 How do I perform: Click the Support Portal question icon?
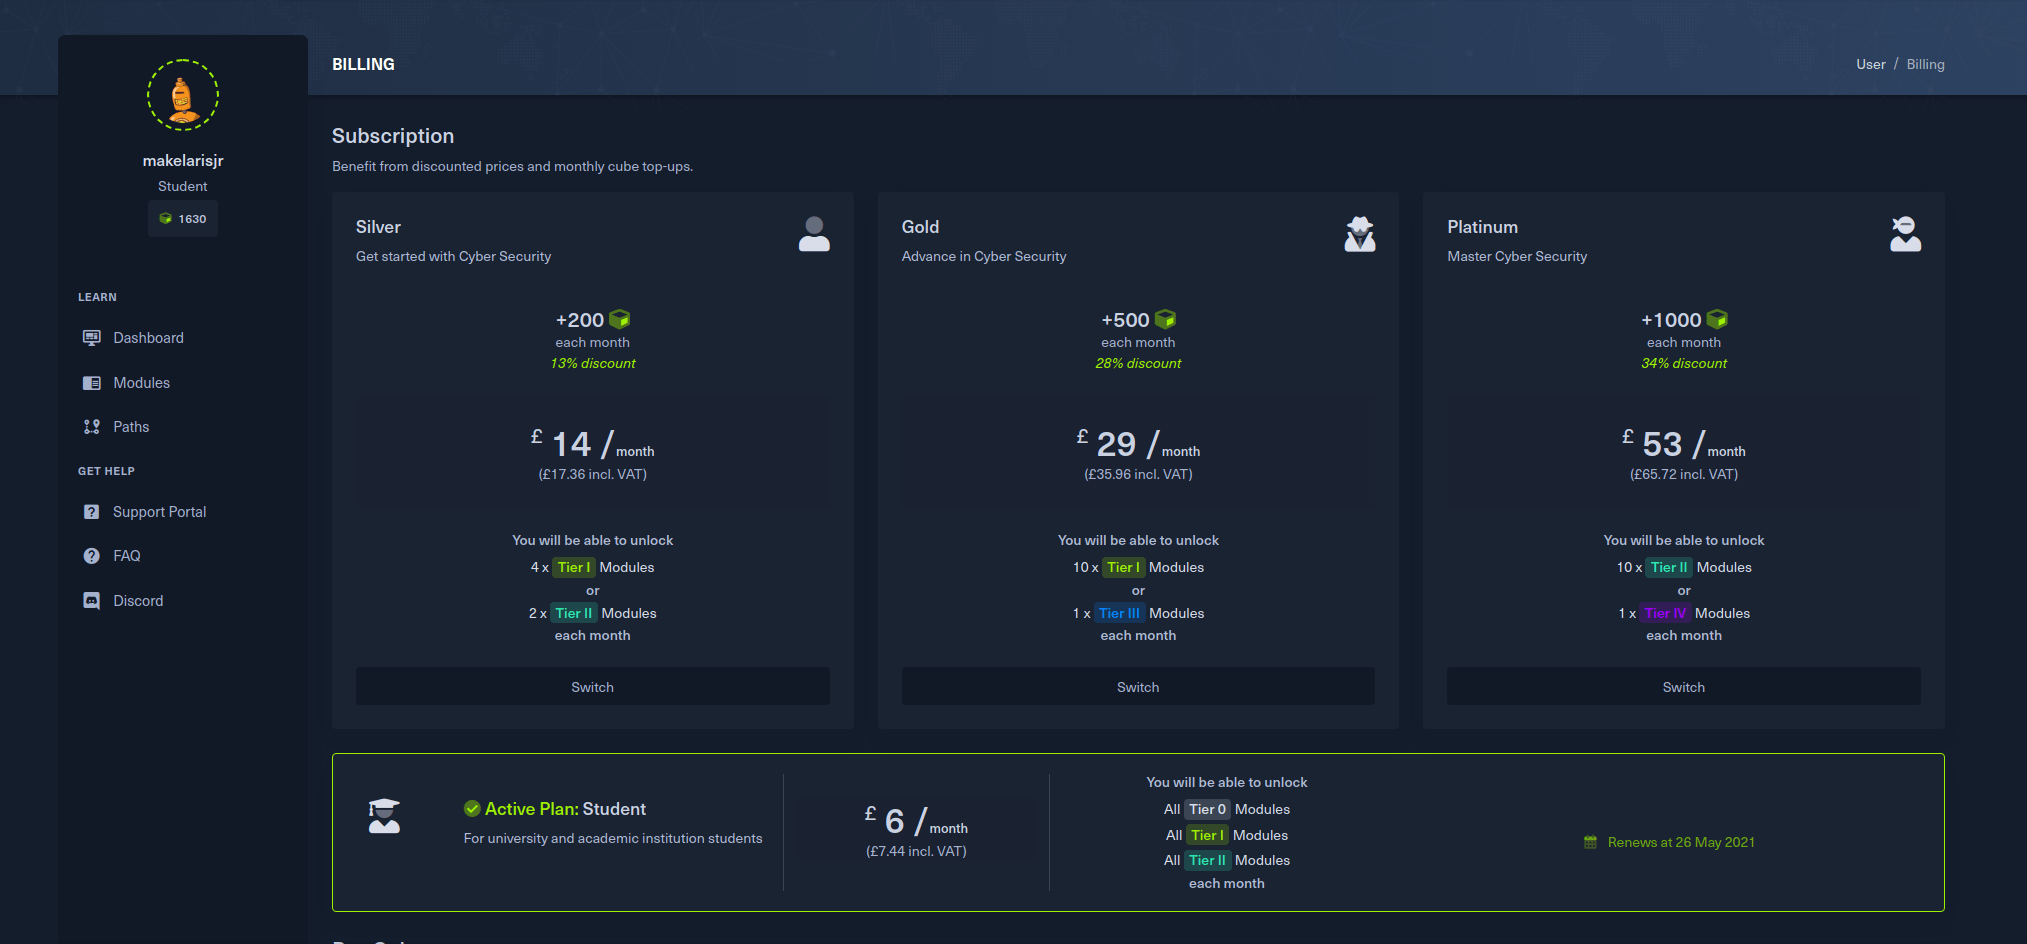click(x=92, y=512)
